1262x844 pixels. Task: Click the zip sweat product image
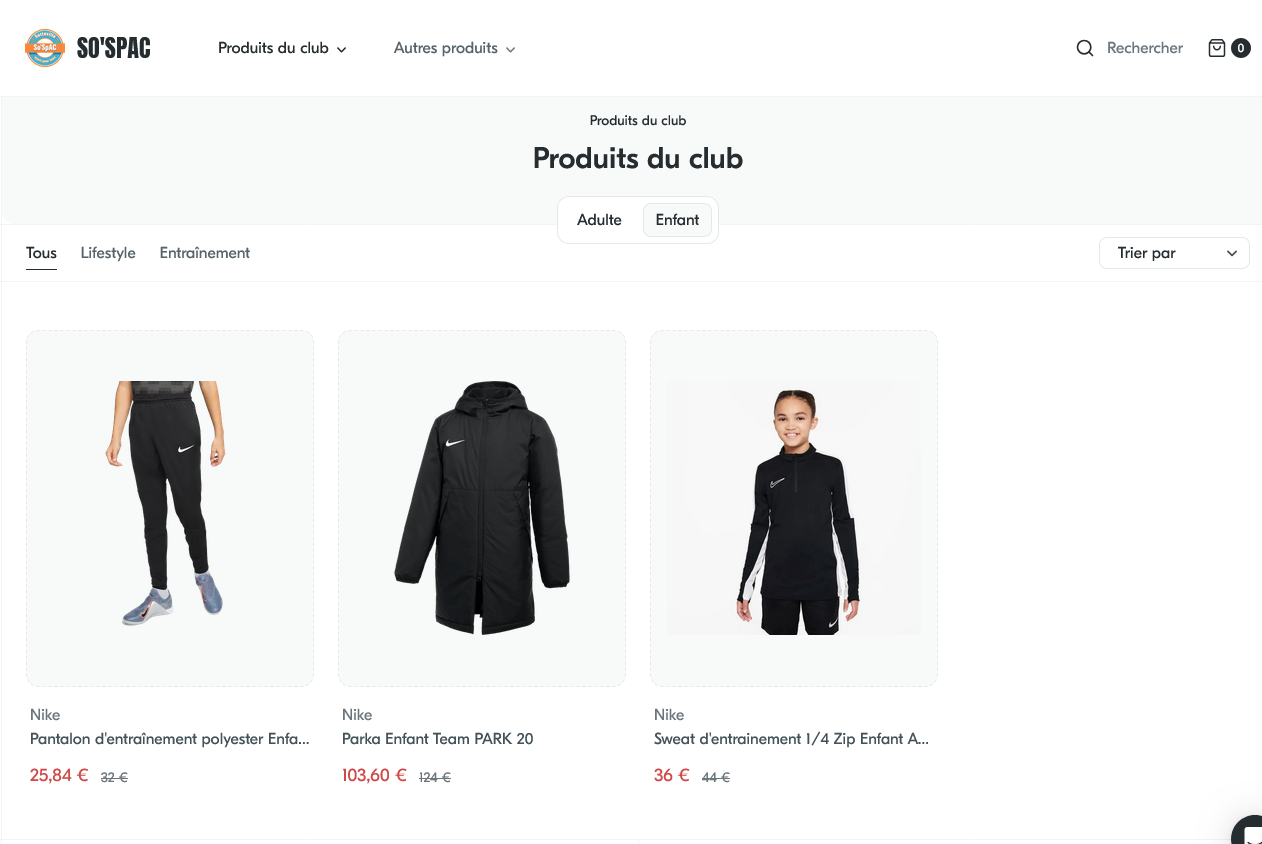[794, 508]
